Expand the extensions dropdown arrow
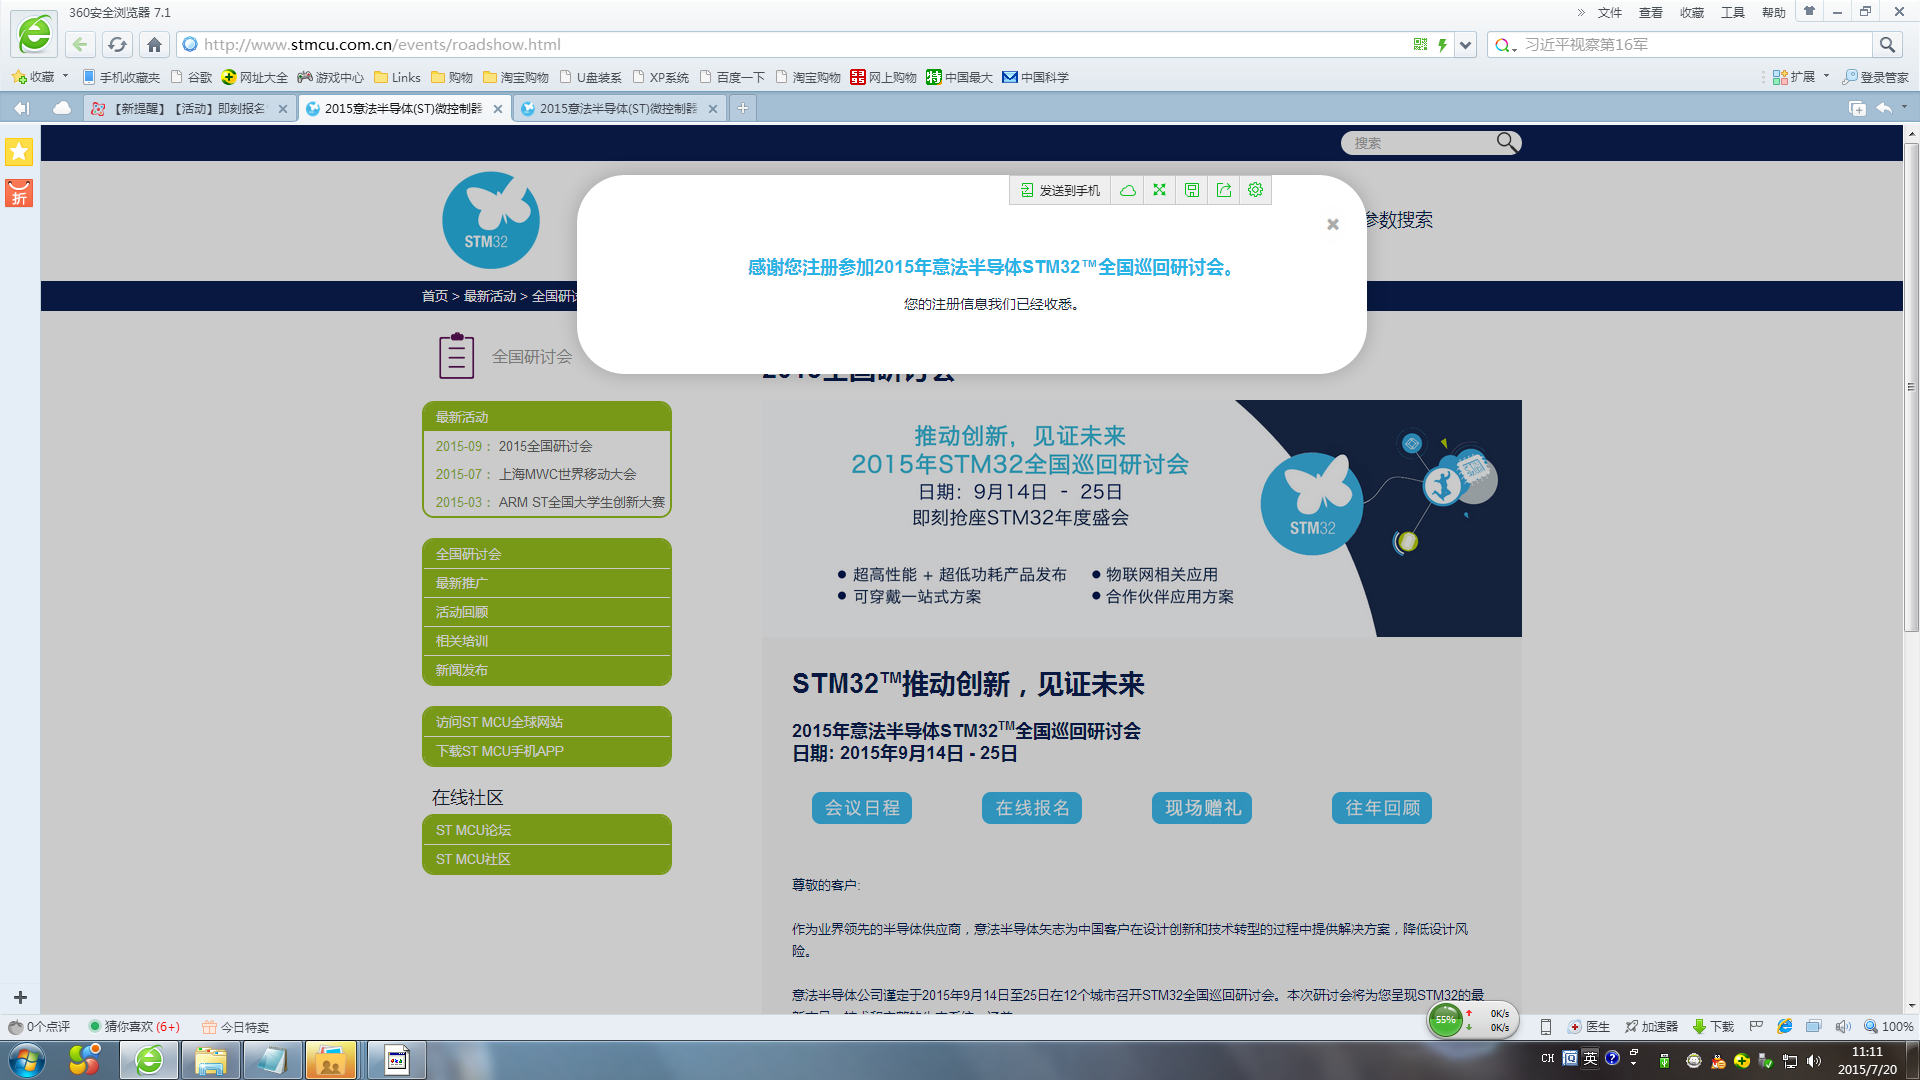Image resolution: width=1920 pixels, height=1080 pixels. (1826, 77)
